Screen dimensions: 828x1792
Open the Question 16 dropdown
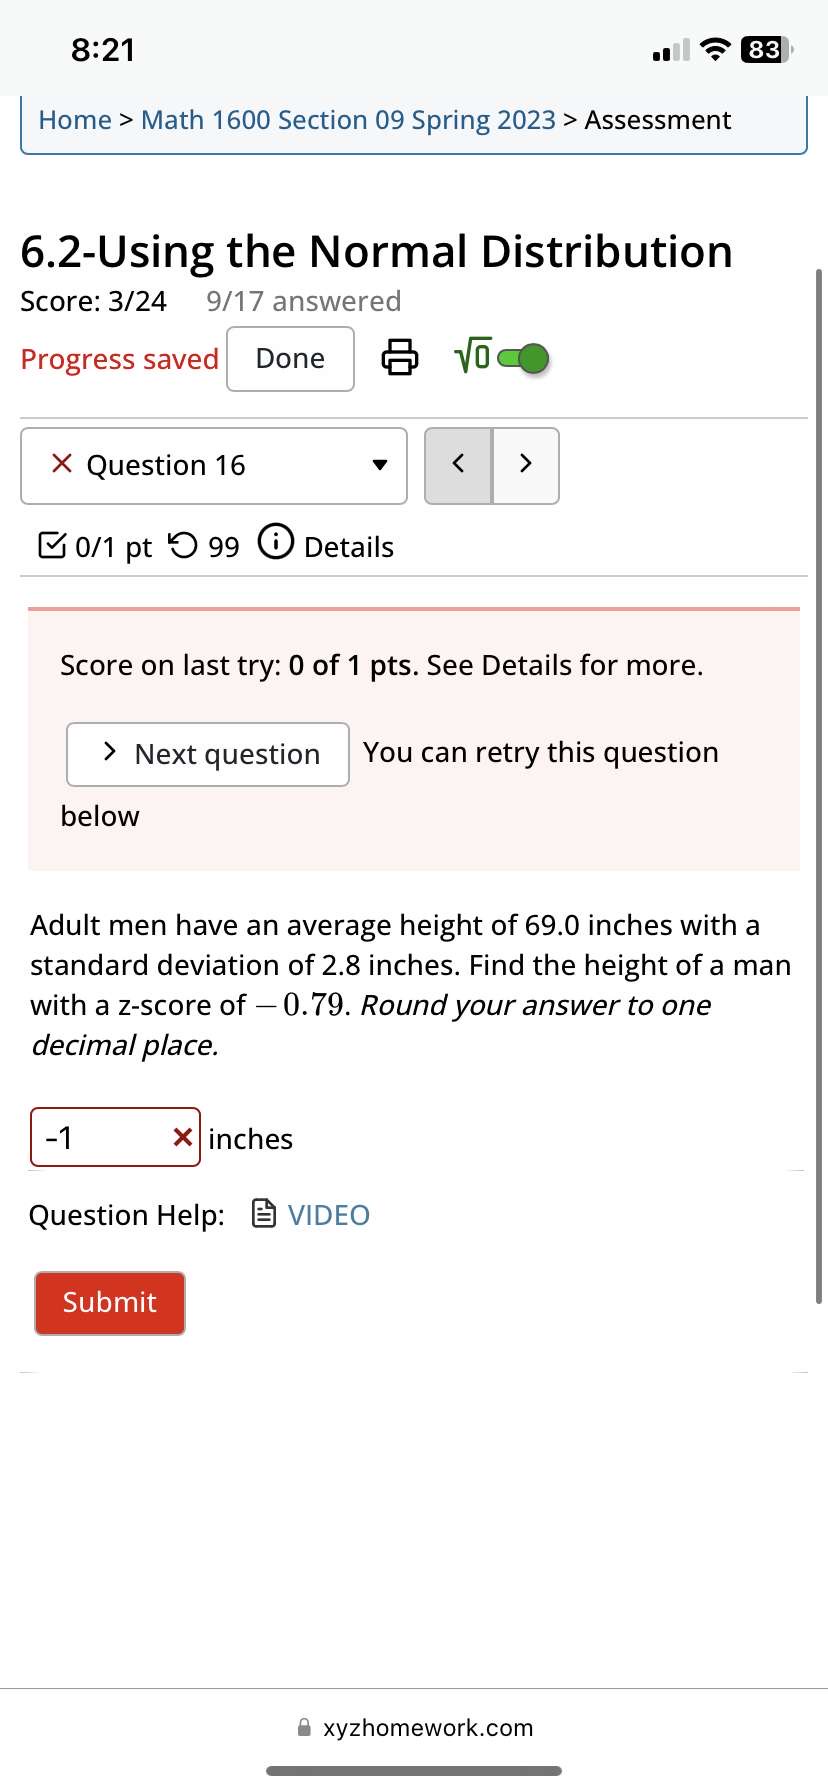tap(213, 465)
